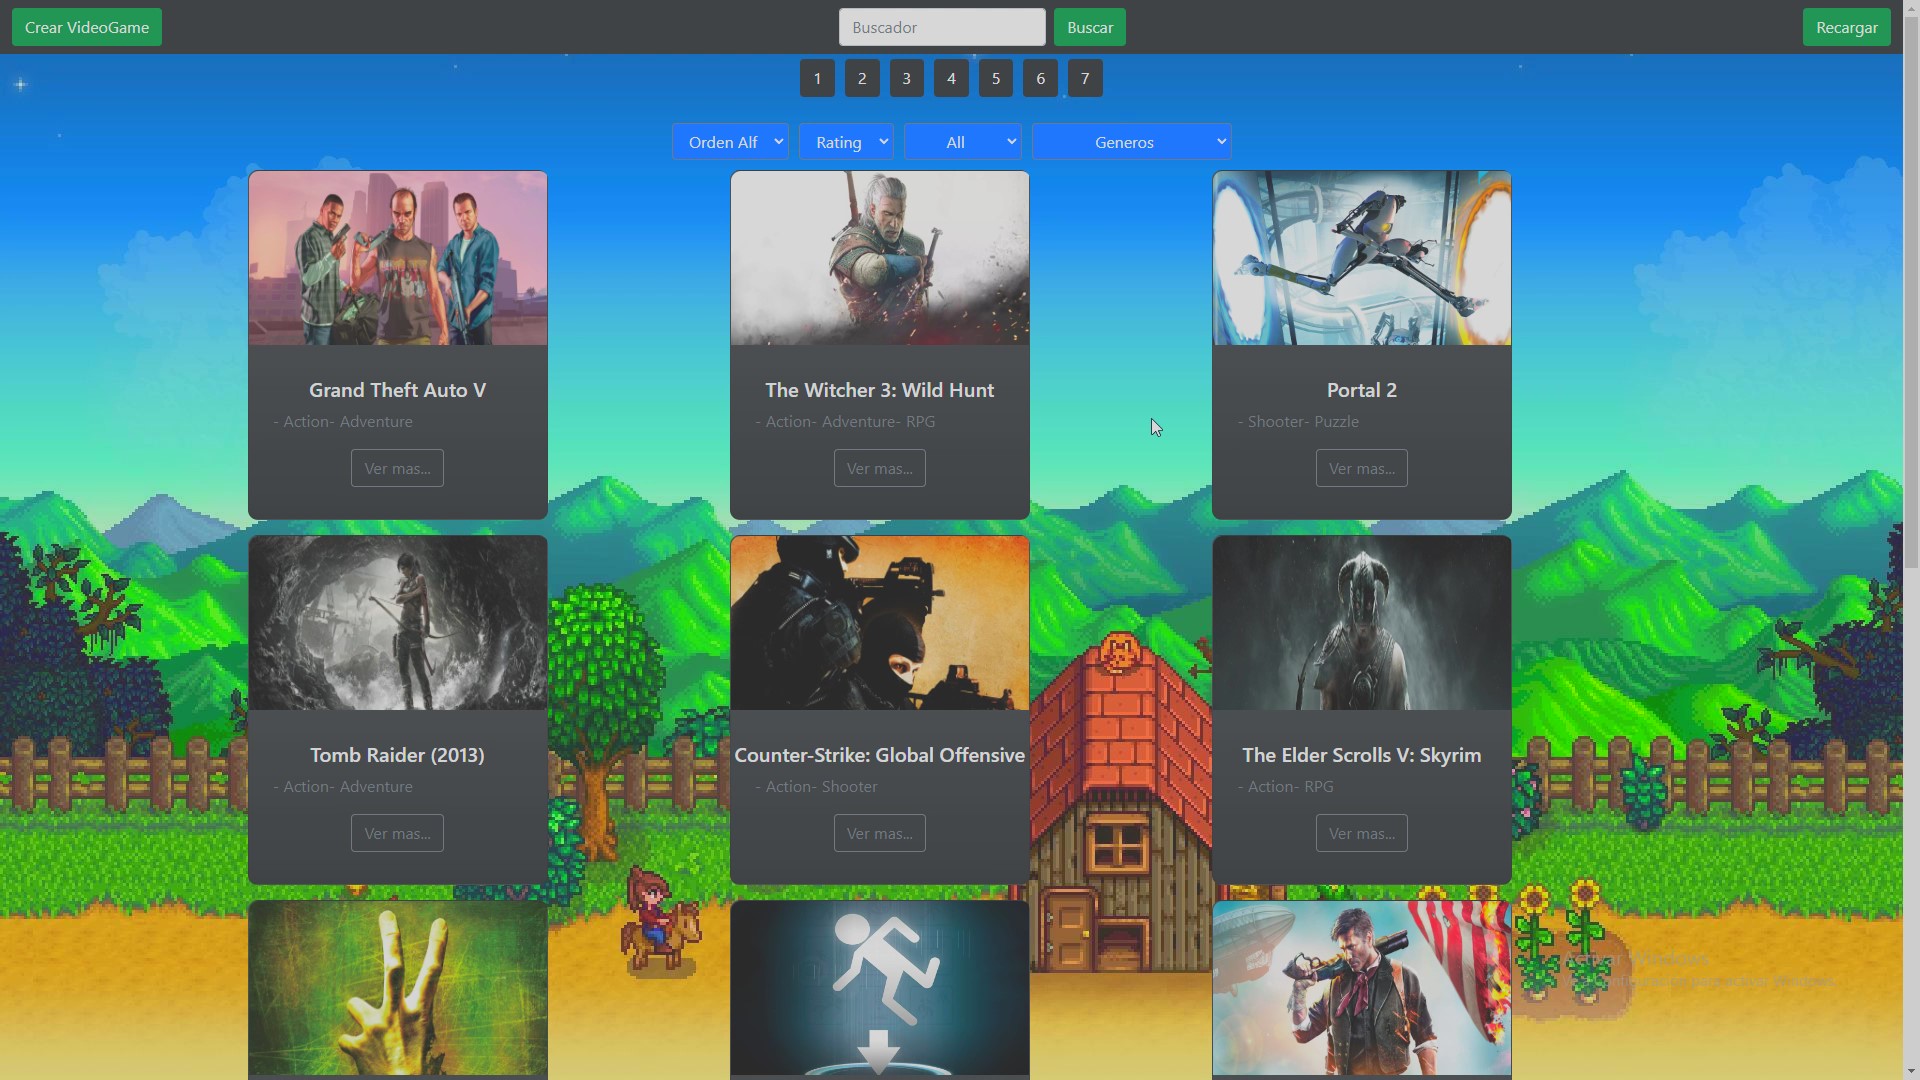Open the All filter dropdown
This screenshot has width=1920, height=1080.
pyautogui.click(x=963, y=142)
